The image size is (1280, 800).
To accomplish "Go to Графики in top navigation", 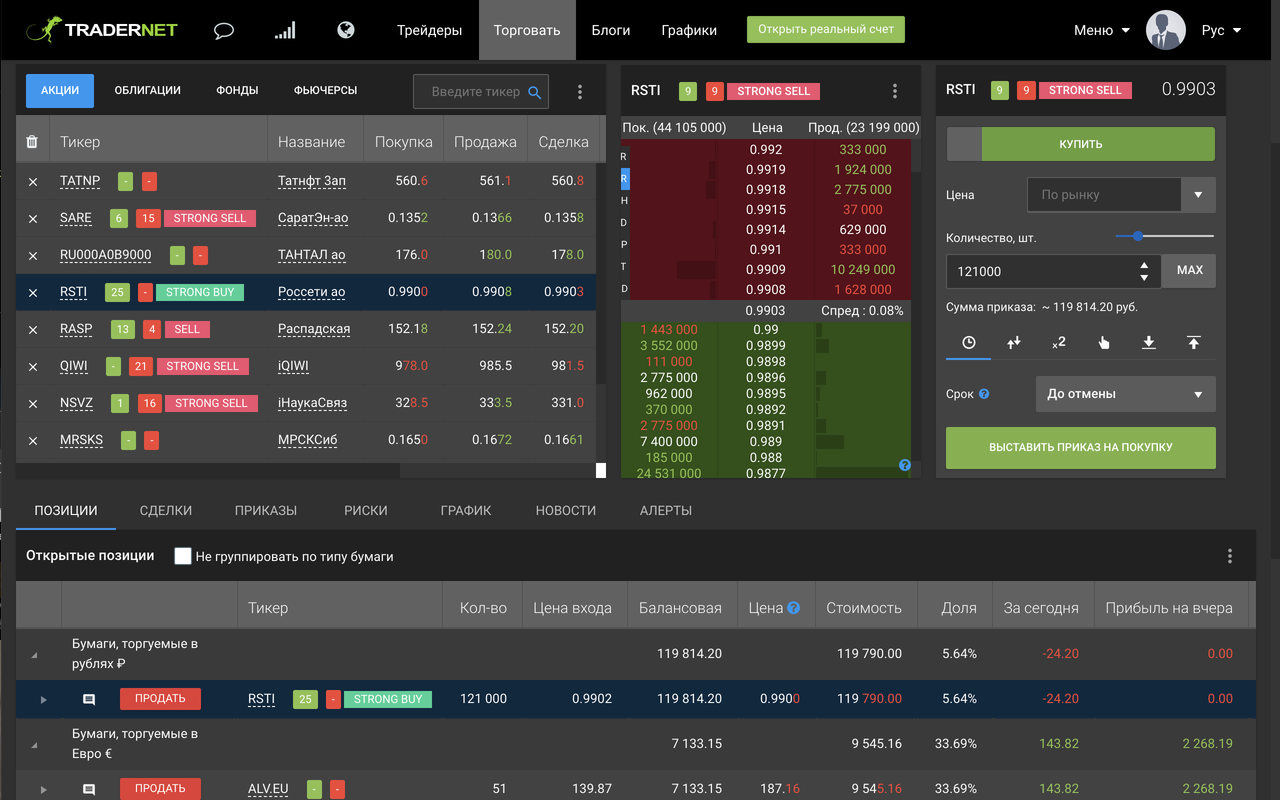I will [x=689, y=30].
